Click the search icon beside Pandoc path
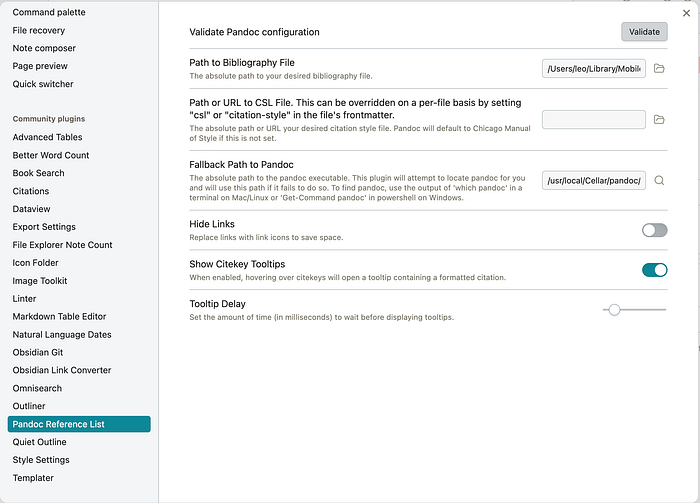 click(x=659, y=180)
